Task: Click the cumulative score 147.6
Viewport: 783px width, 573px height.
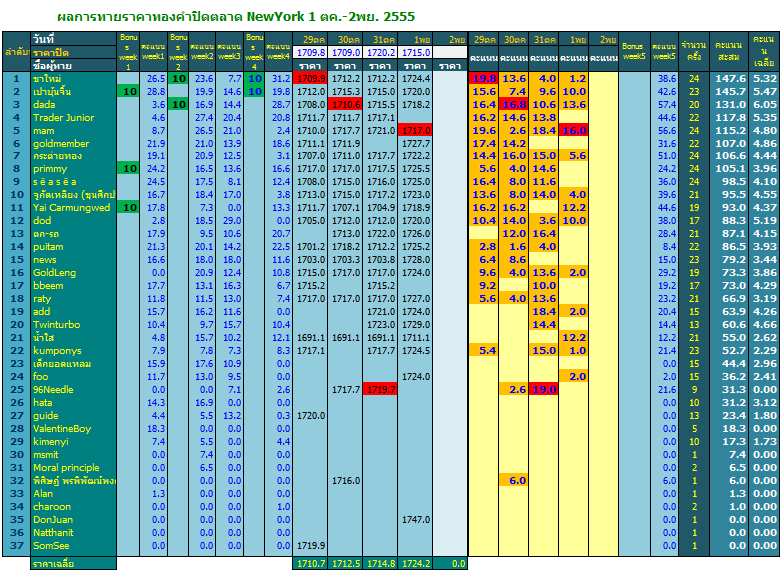Action: click(730, 78)
